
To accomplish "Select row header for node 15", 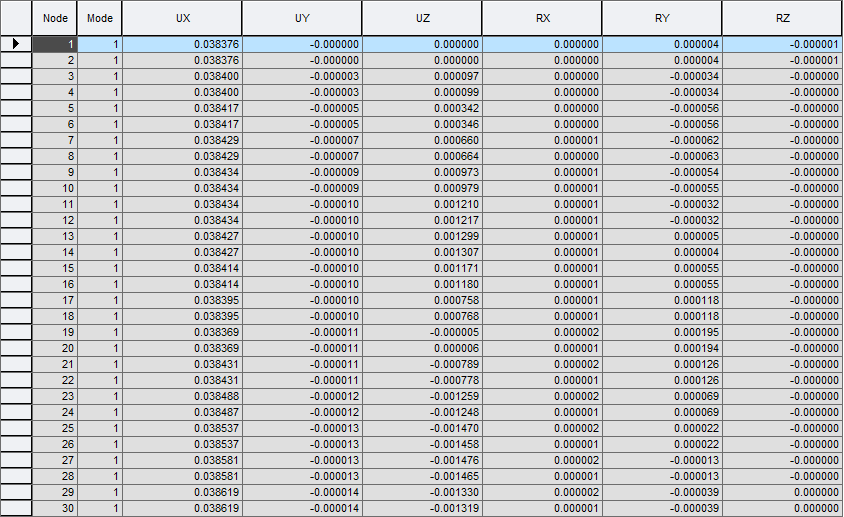I will (x=16, y=268).
